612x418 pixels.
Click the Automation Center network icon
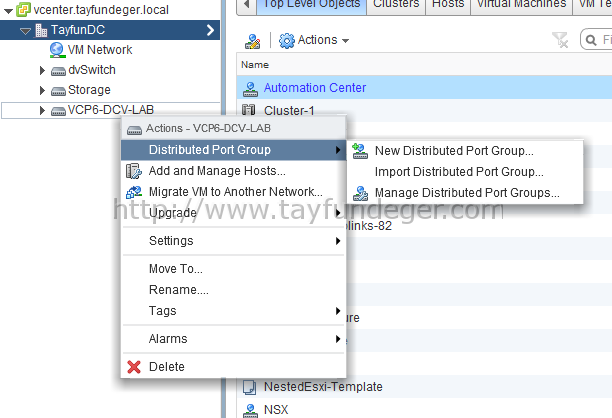pyautogui.click(x=250, y=89)
